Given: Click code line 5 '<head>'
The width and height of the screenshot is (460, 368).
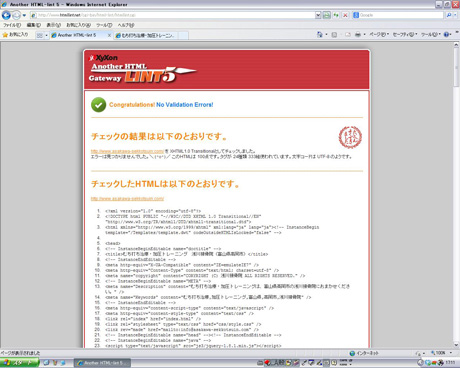Looking at the screenshot, I should (x=113, y=243).
